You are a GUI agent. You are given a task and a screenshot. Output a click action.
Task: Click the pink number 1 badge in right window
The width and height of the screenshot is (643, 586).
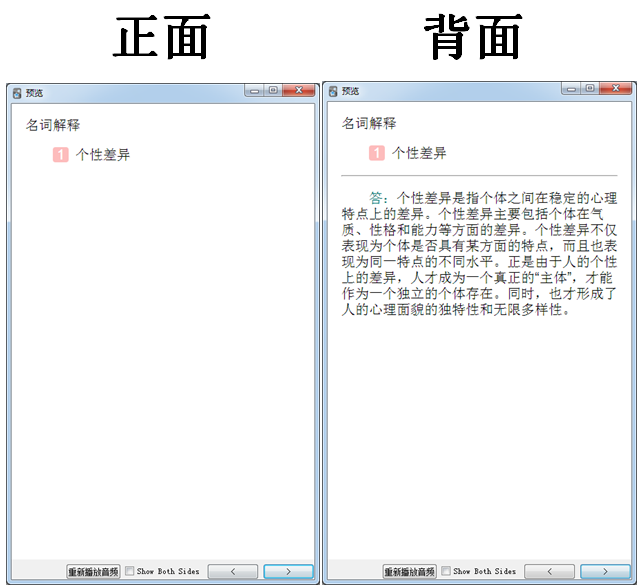pos(377,153)
